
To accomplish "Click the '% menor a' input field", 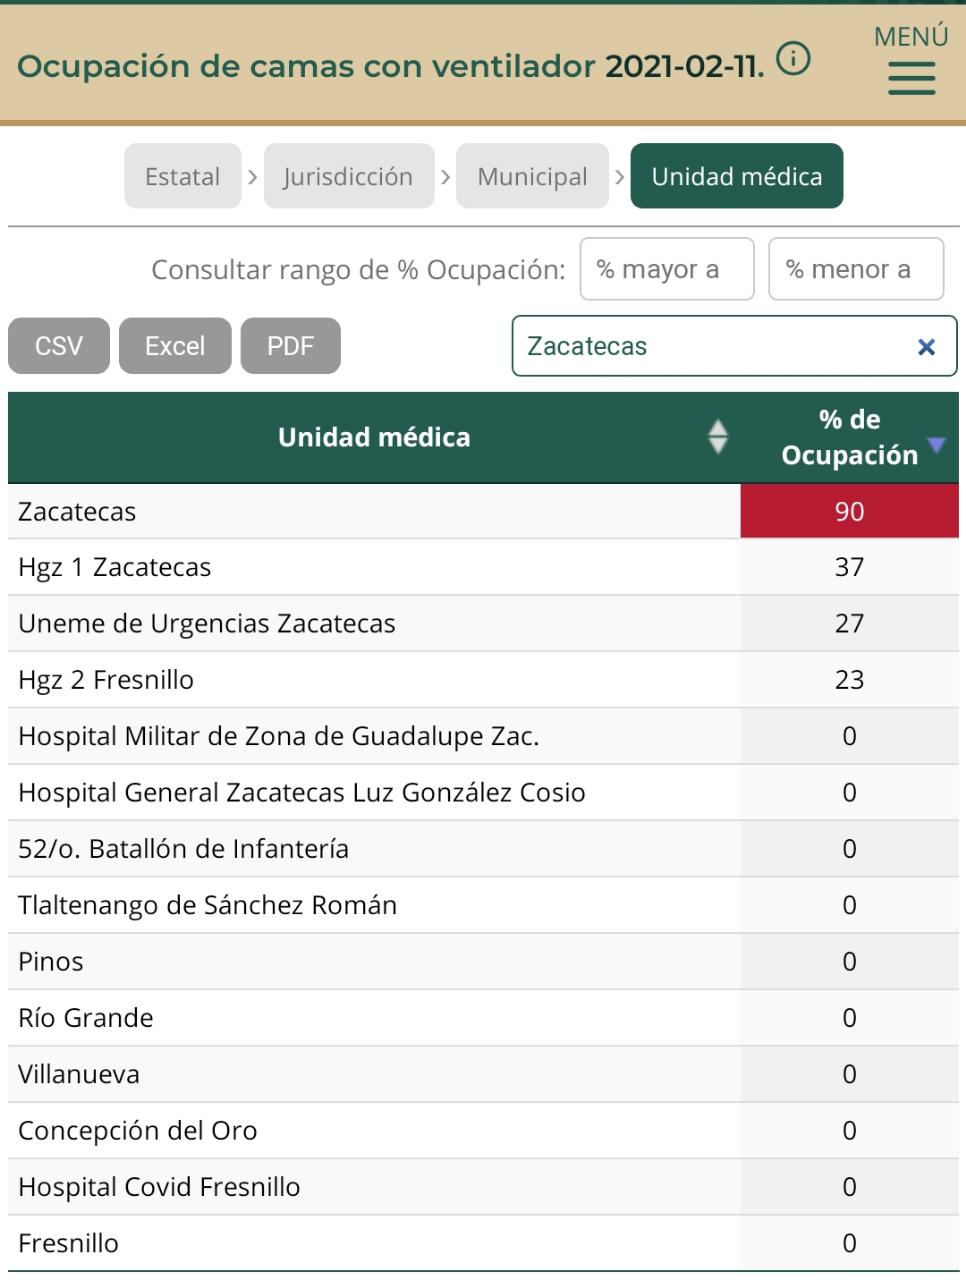I will 855,269.
